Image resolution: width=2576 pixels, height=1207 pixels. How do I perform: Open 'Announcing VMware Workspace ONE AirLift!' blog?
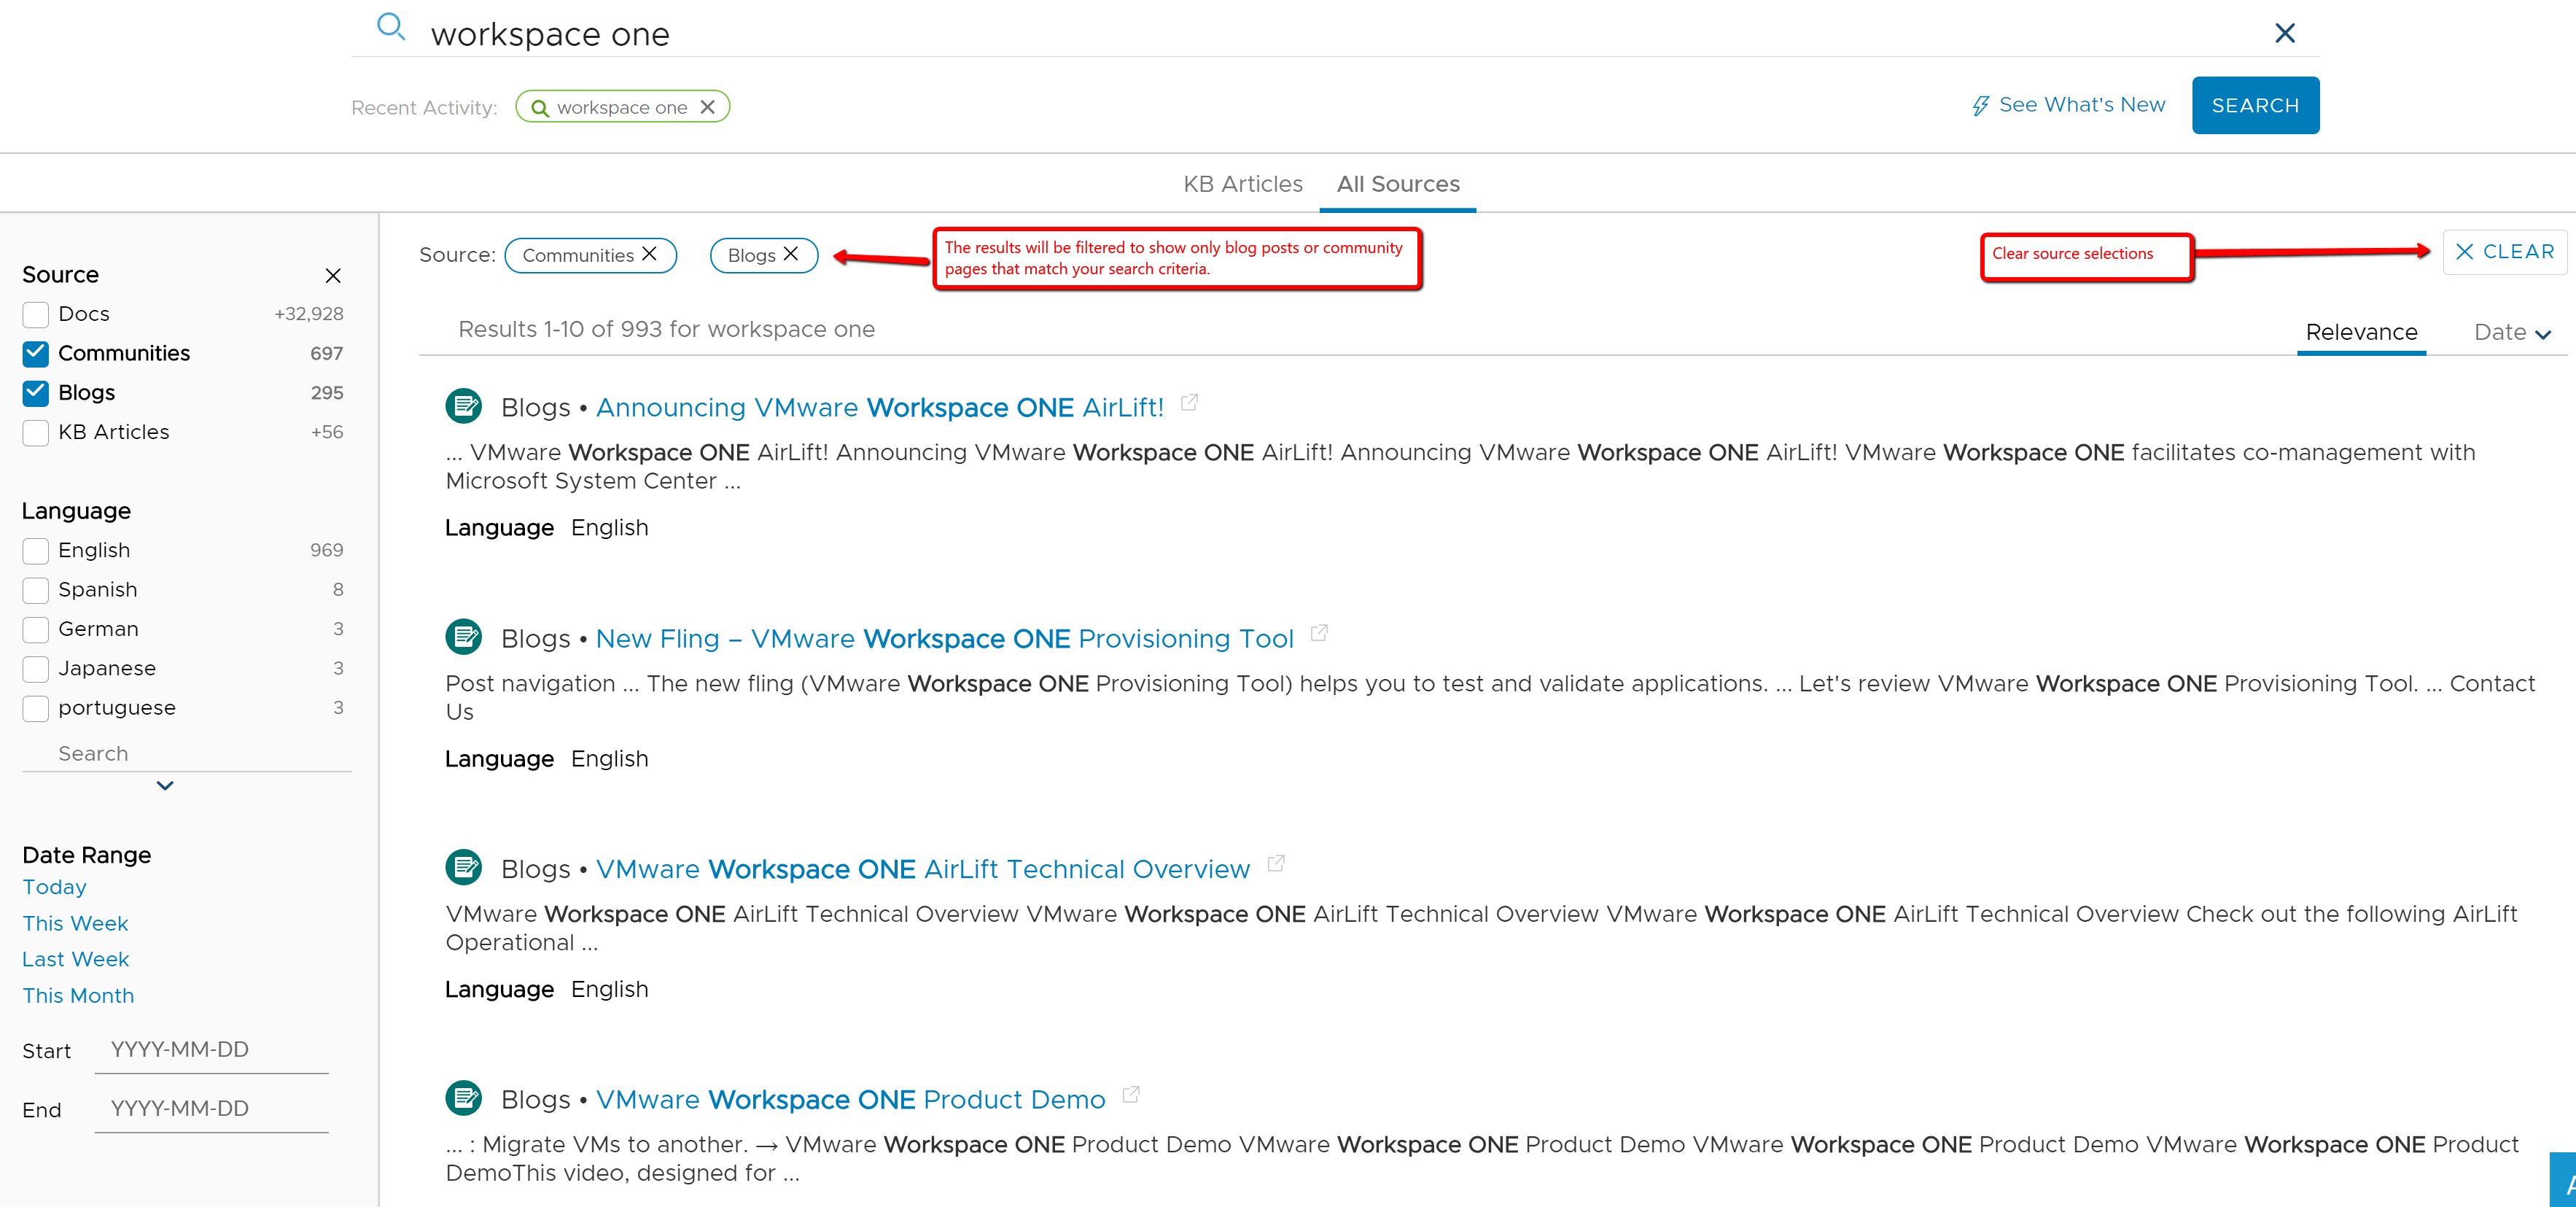click(880, 407)
